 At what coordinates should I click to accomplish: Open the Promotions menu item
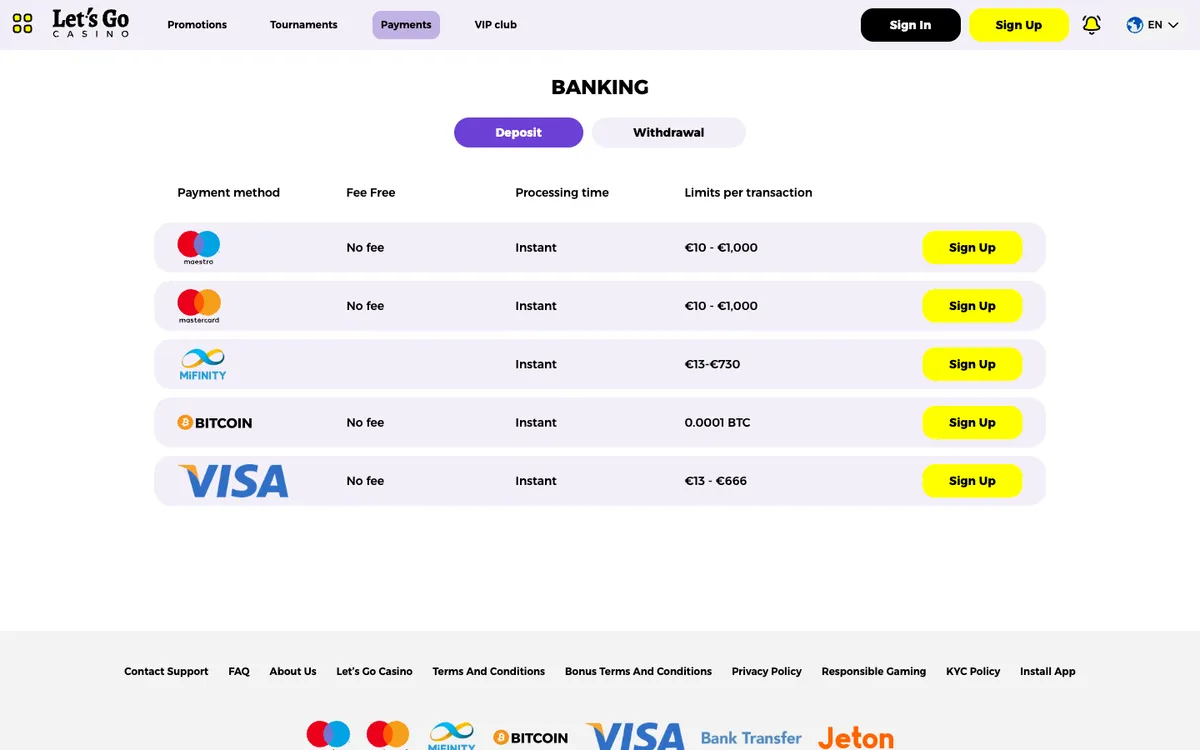197,25
